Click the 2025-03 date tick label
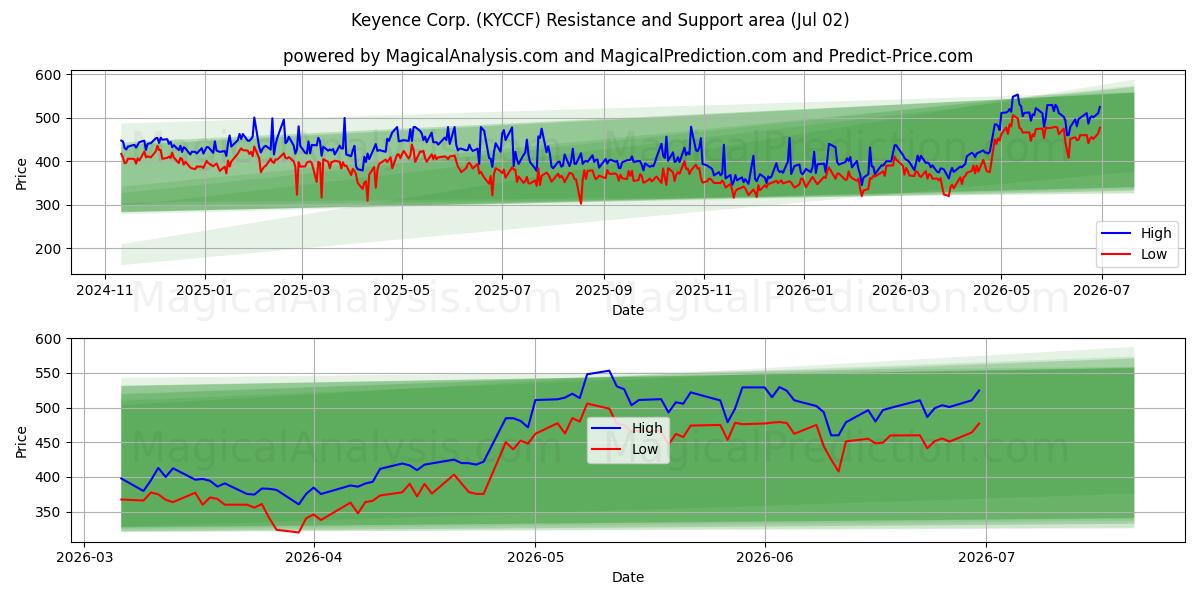This screenshot has height=600, width=1200. click(302, 292)
